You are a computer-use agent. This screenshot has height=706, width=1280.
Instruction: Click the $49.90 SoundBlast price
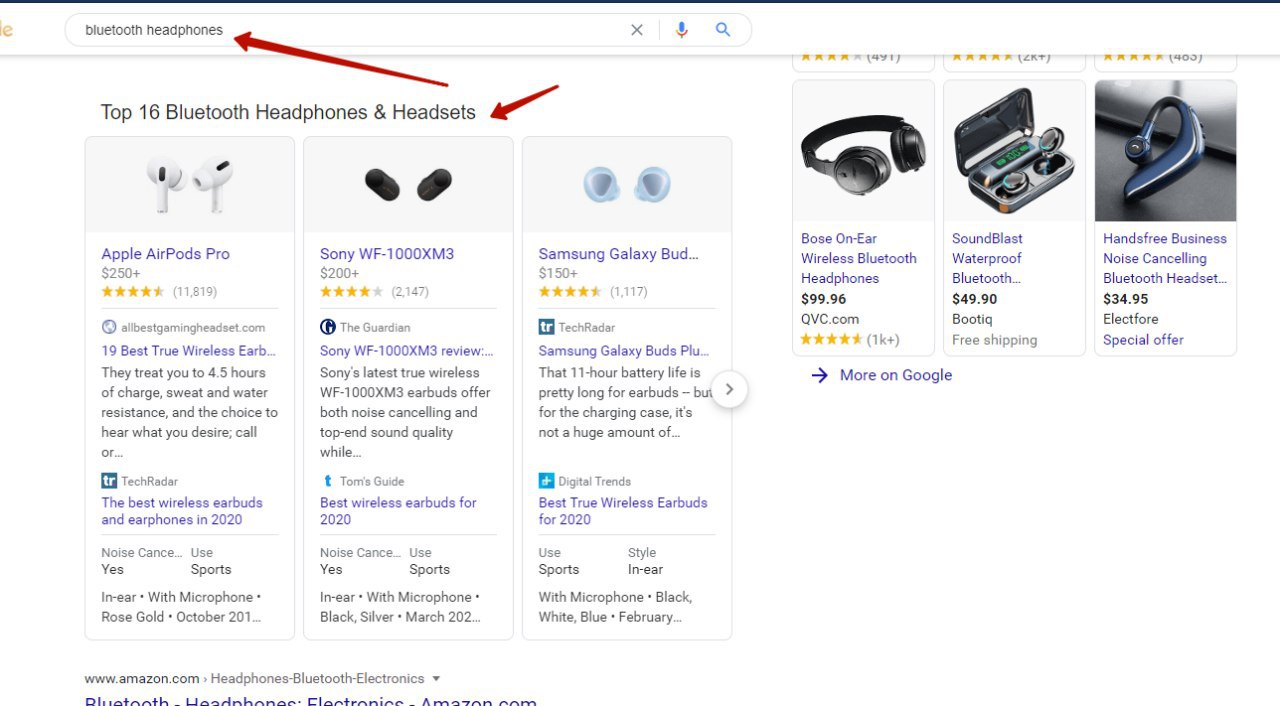click(975, 299)
